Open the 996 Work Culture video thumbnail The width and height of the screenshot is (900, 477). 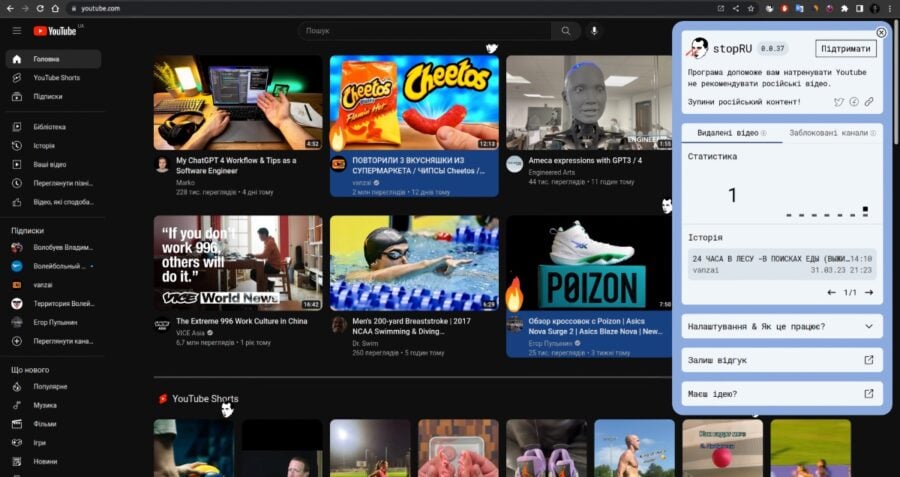(238, 263)
